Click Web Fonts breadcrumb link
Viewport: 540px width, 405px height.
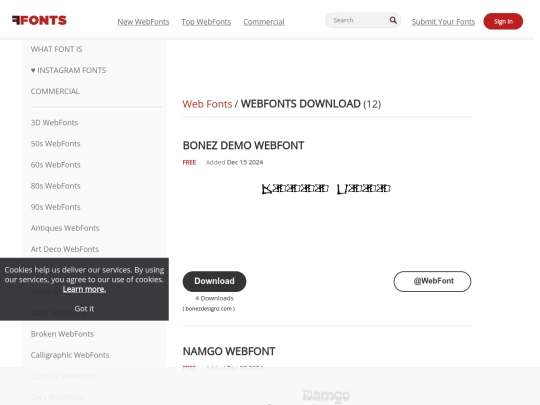pyautogui.click(x=207, y=104)
